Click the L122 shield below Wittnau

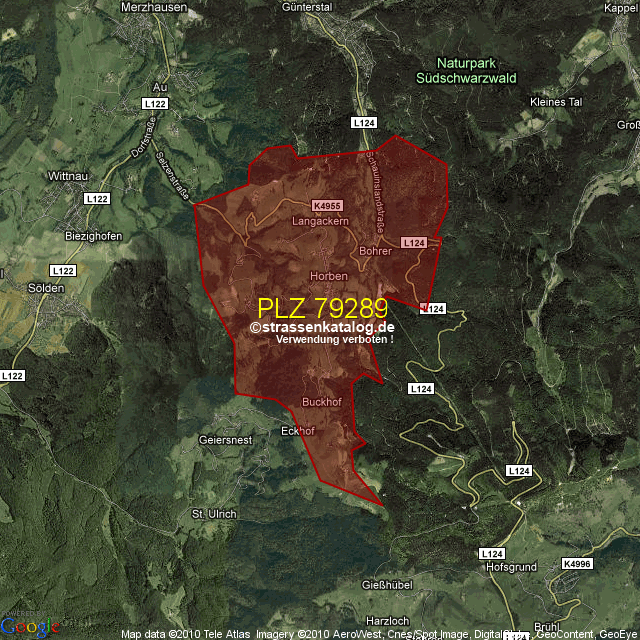pyautogui.click(x=97, y=199)
